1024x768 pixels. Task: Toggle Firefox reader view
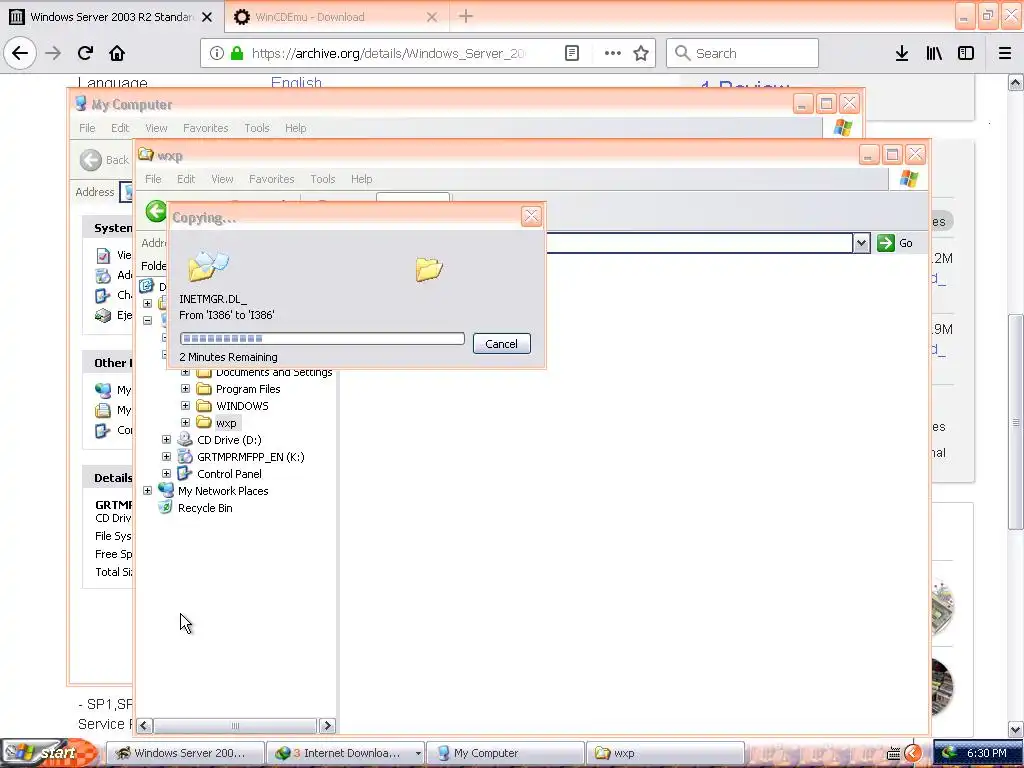point(572,53)
